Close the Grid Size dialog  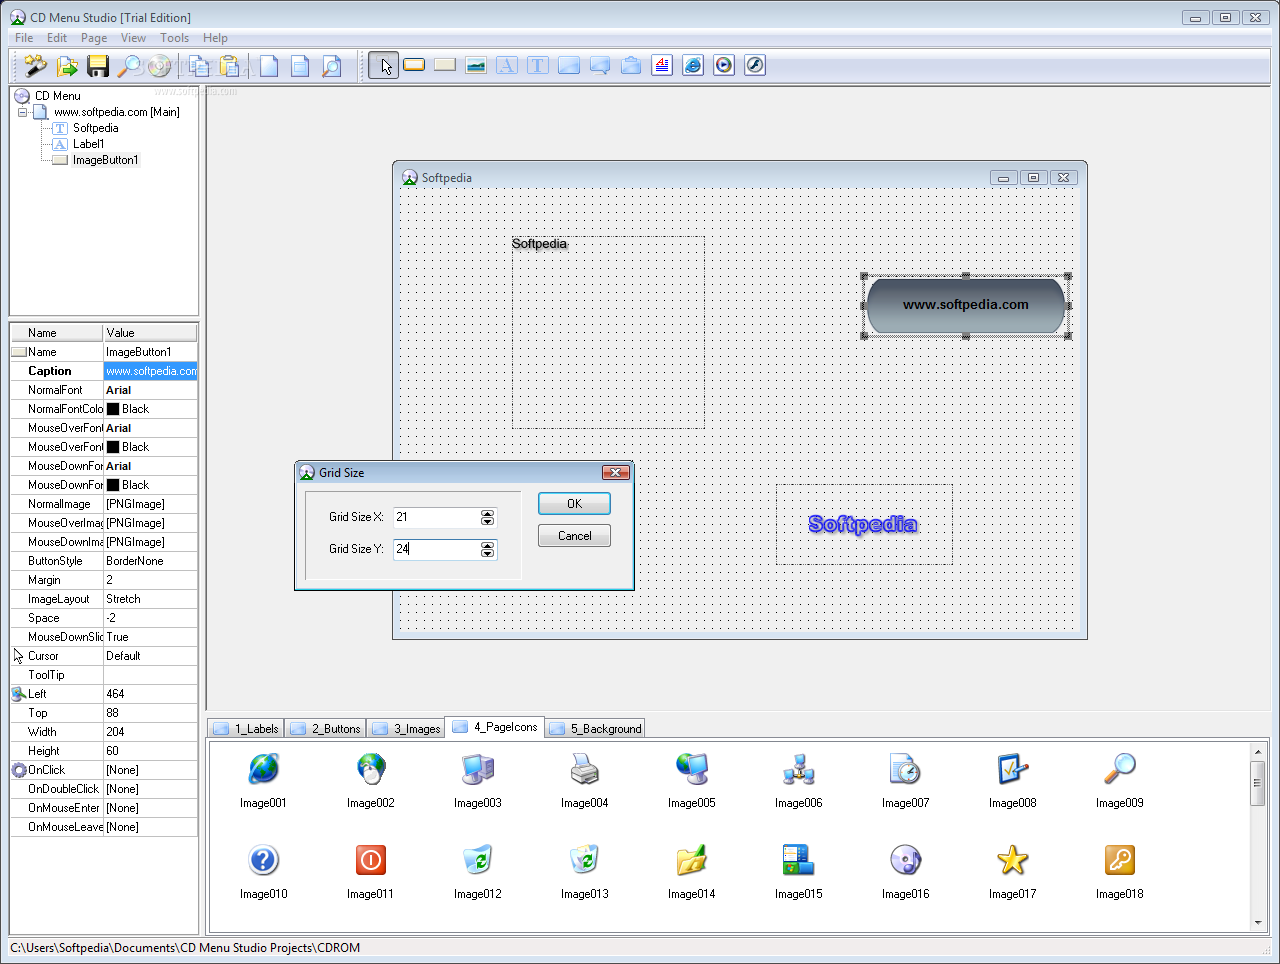(615, 472)
